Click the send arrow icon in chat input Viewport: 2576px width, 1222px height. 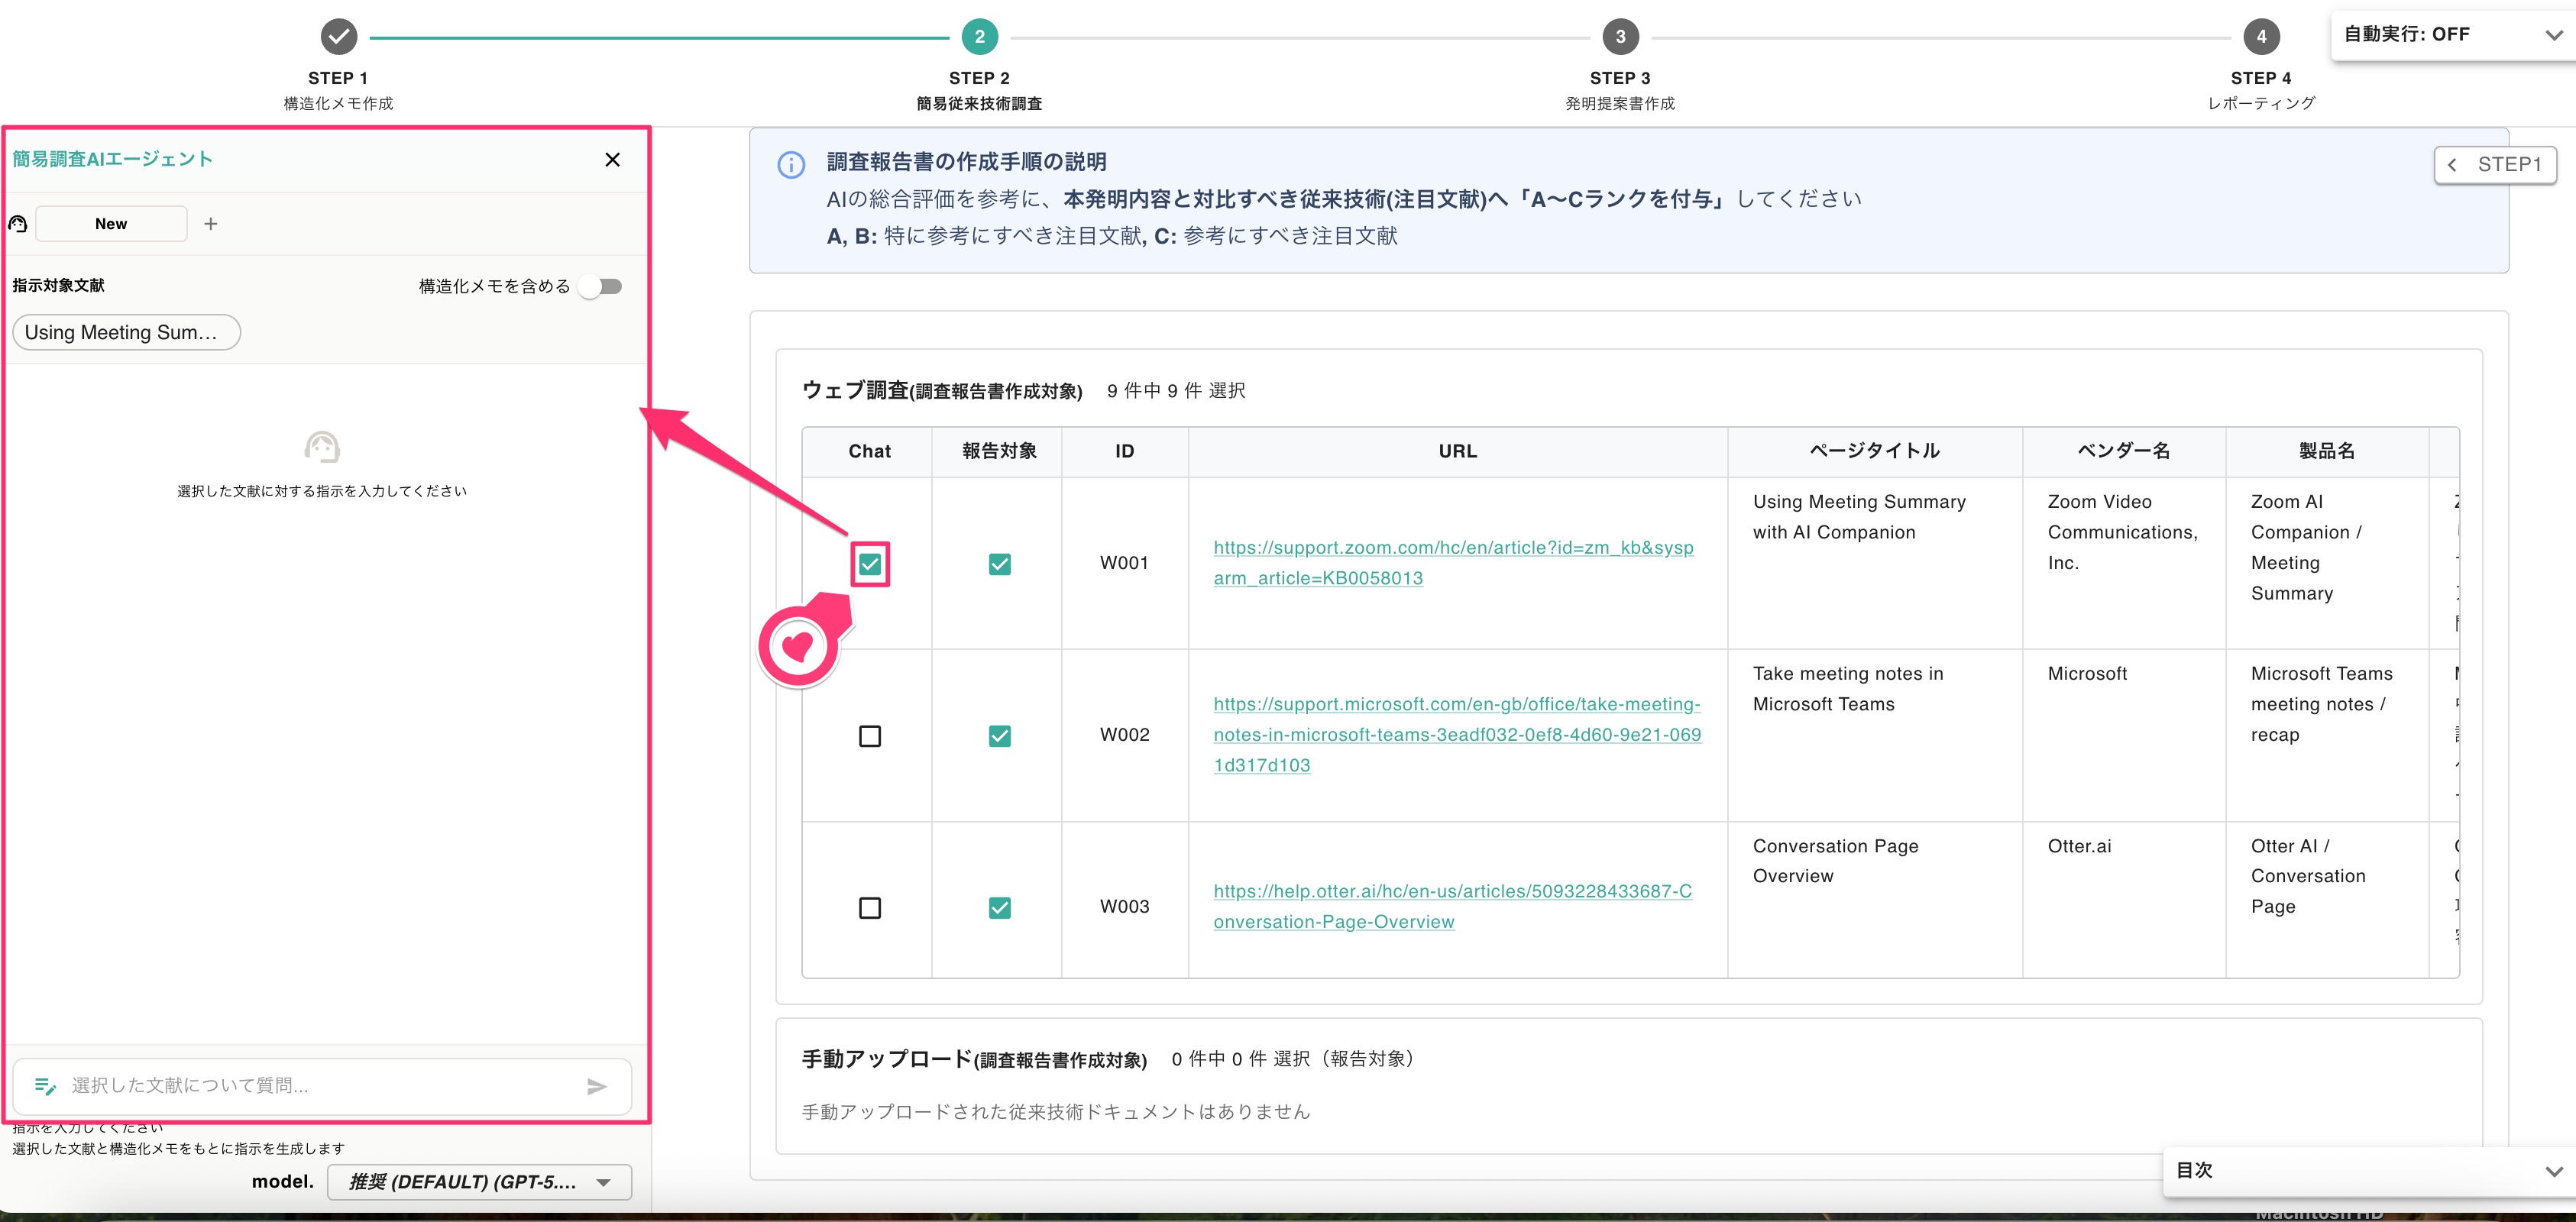(597, 1086)
